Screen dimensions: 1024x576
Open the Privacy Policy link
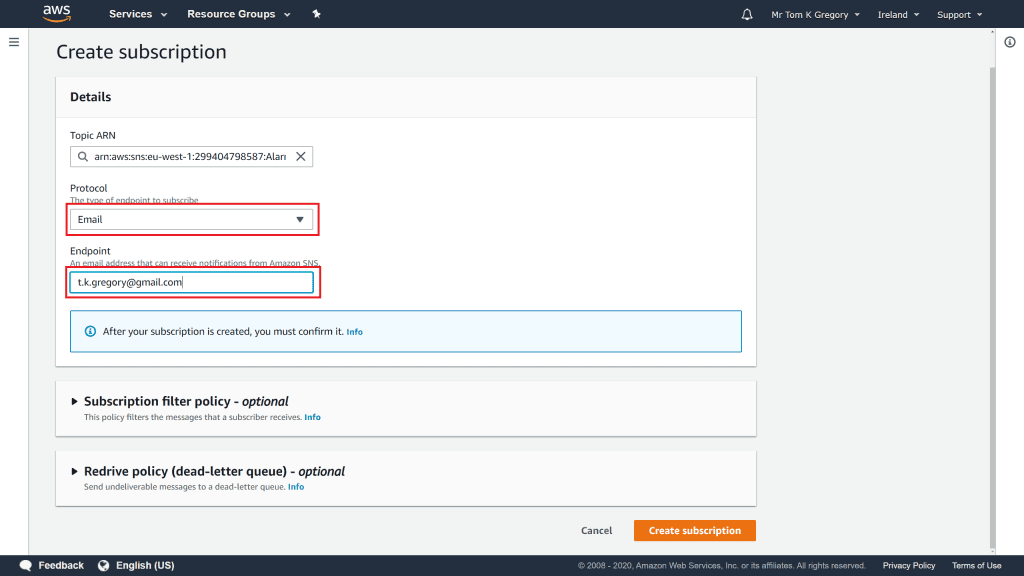[908, 566]
